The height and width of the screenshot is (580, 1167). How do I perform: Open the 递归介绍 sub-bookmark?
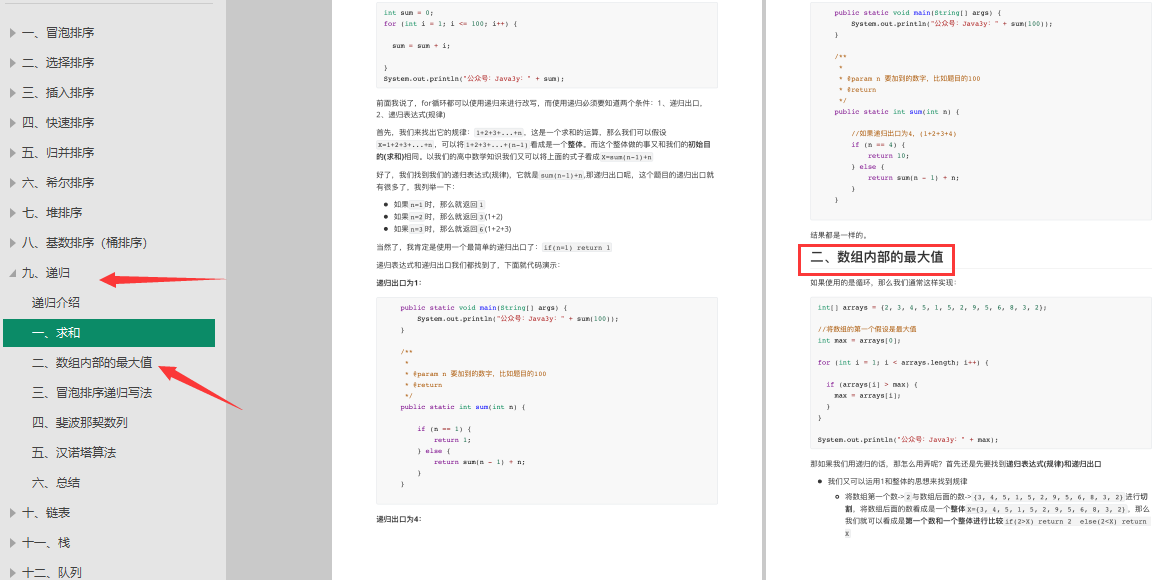coord(56,303)
